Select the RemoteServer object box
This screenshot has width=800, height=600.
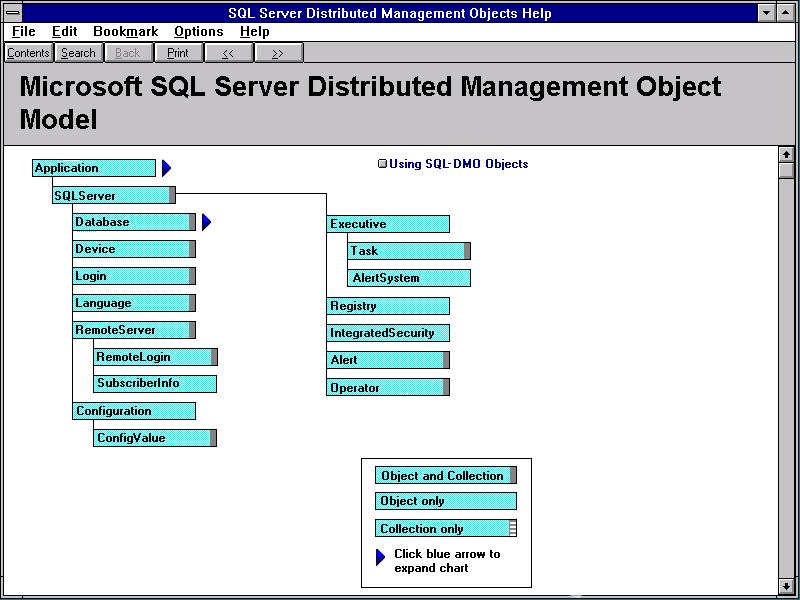tap(134, 330)
